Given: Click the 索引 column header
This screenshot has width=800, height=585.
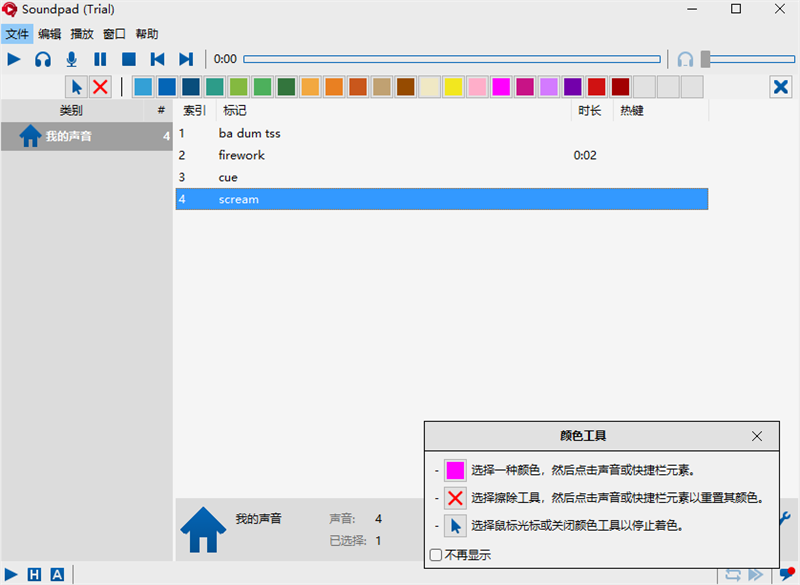Looking at the screenshot, I should pyautogui.click(x=194, y=111).
